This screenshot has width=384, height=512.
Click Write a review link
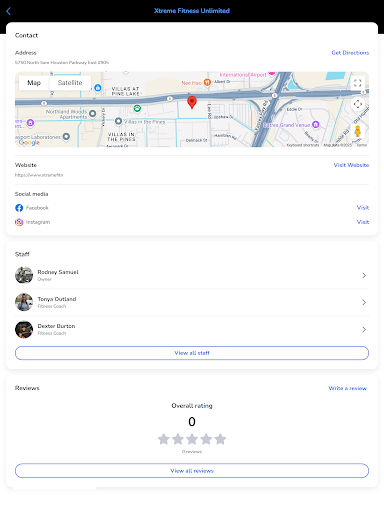(347, 388)
